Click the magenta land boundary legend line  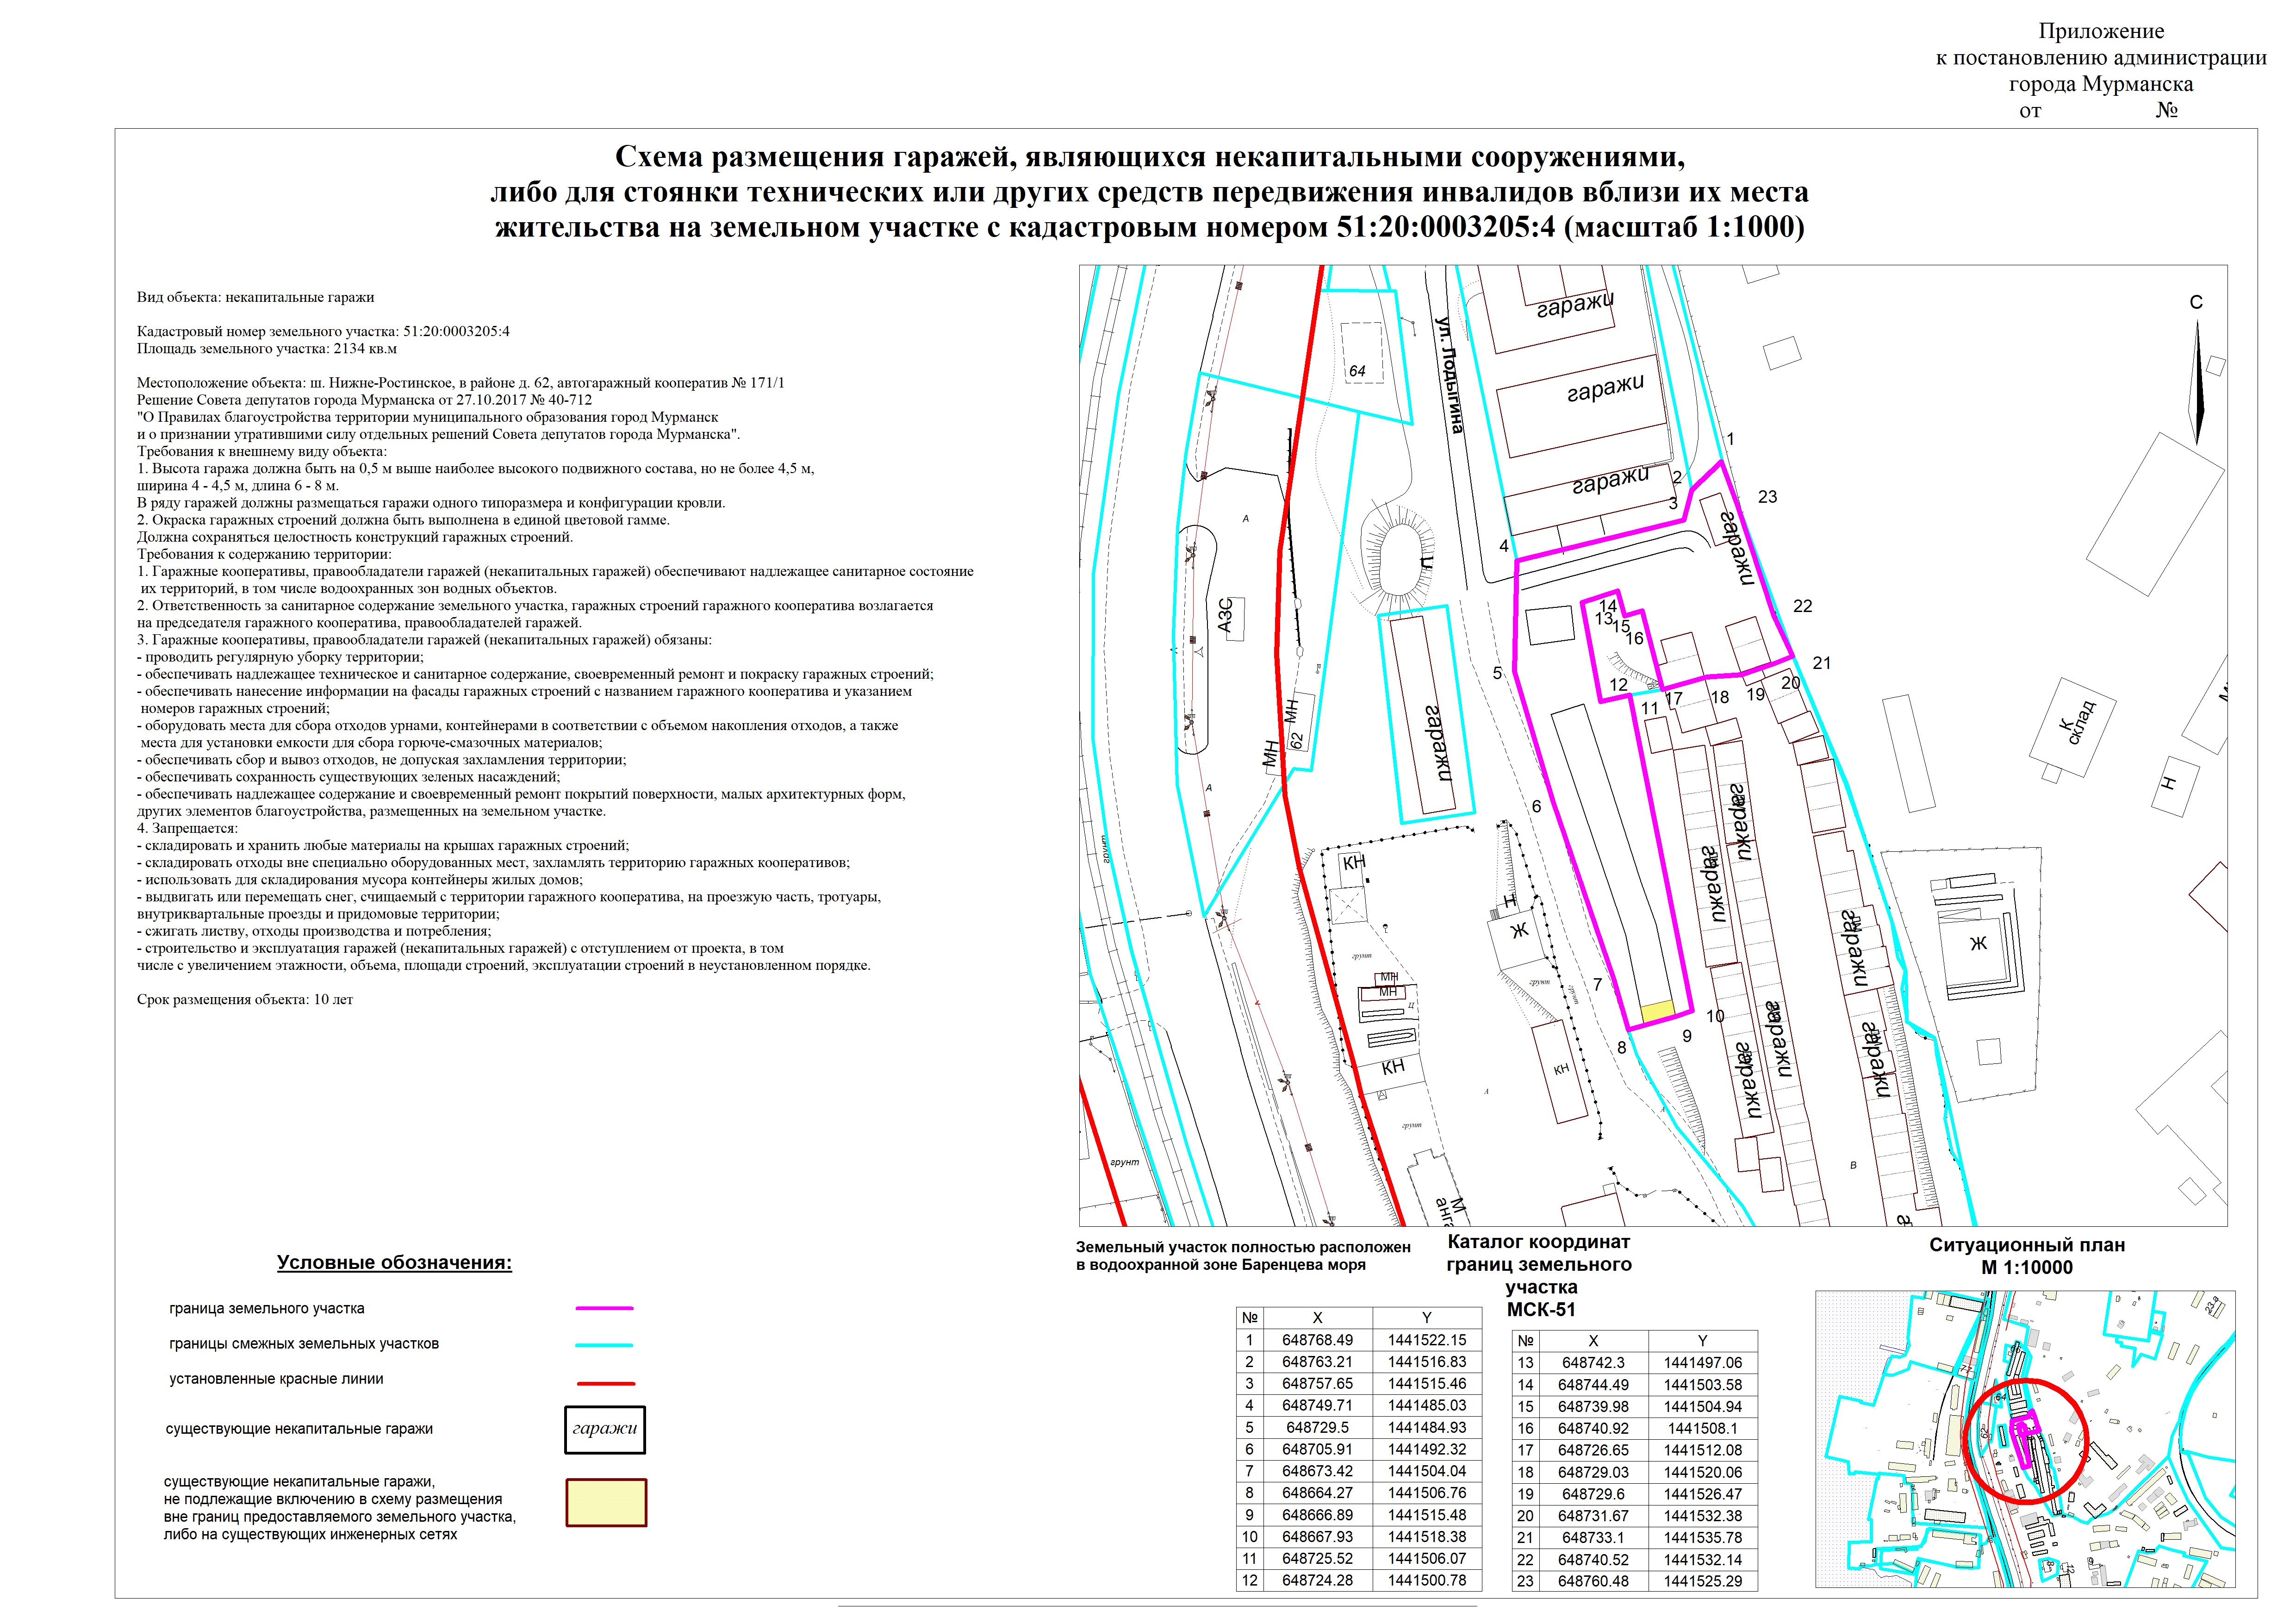click(605, 1308)
